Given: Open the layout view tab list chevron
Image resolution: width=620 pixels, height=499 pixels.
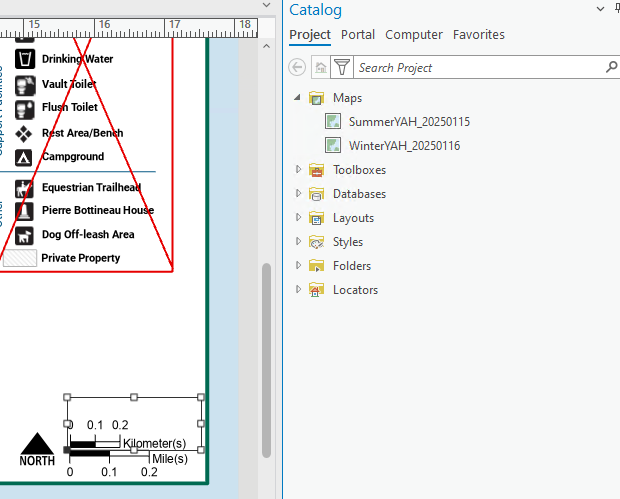Looking at the screenshot, I should [x=267, y=5].
